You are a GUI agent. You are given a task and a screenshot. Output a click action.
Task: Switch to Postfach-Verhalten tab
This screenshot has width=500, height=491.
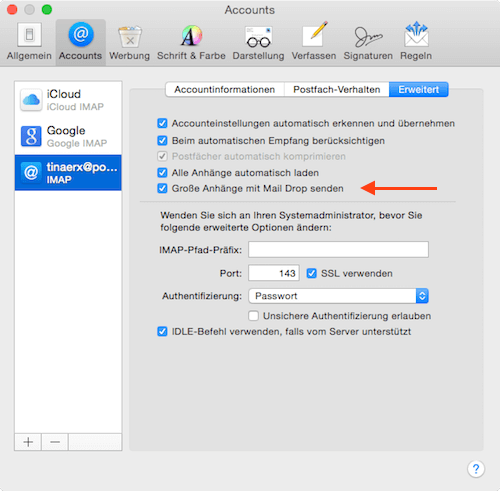[337, 89]
